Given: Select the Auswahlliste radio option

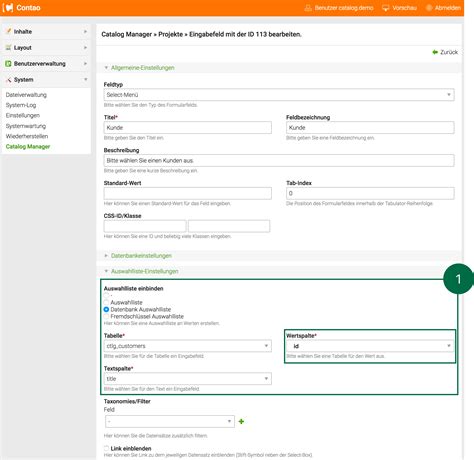Looking at the screenshot, I should (106, 302).
